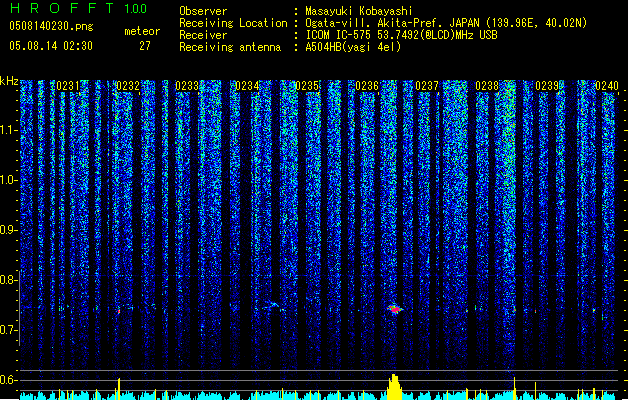
Task: Select the file name 0508140230.png
Action: coord(51,27)
